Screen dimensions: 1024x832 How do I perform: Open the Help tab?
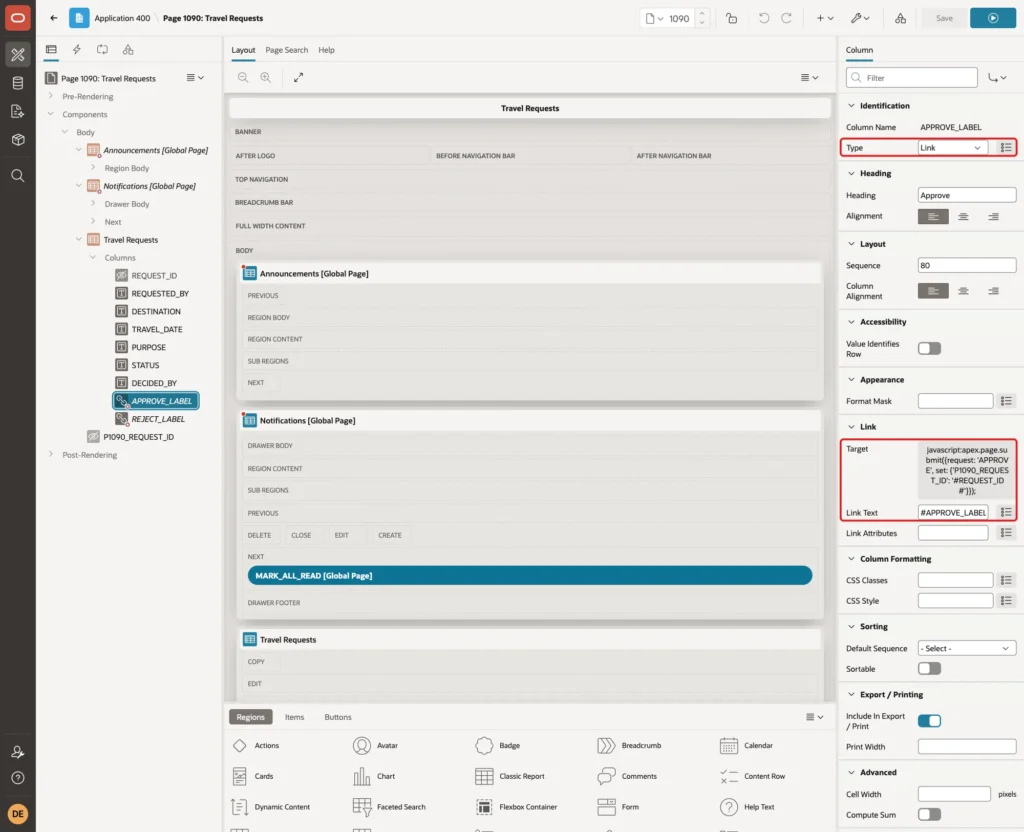coord(326,50)
